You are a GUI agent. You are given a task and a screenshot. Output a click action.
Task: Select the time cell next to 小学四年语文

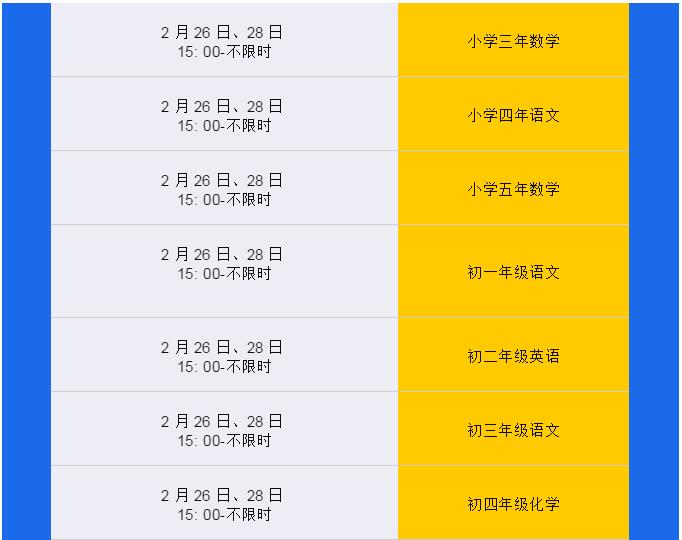coord(224,115)
